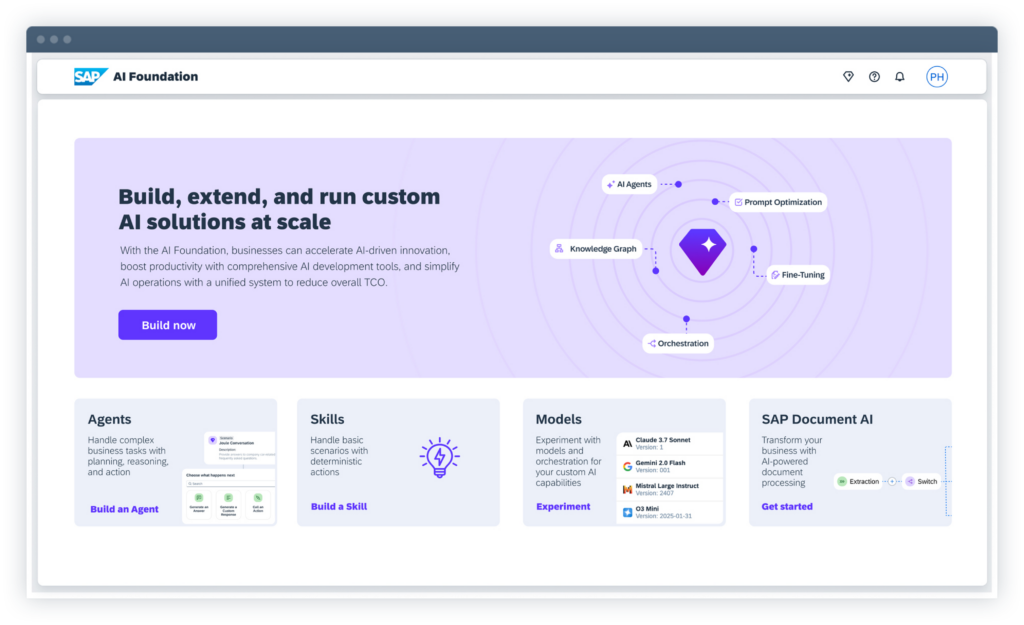Select the Claude 3.7 Sonnet model icon

point(627,441)
